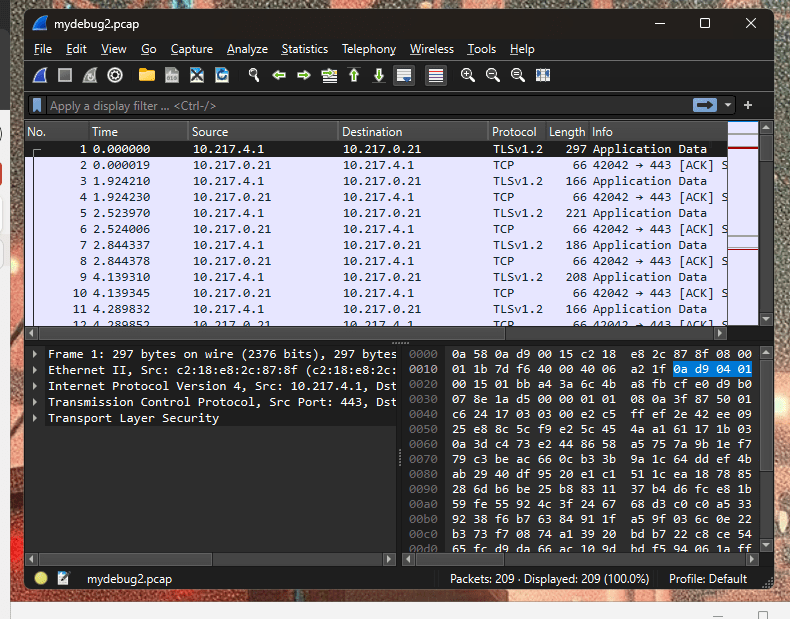This screenshot has width=790, height=619.
Task: Open the File menu
Action: tap(43, 49)
